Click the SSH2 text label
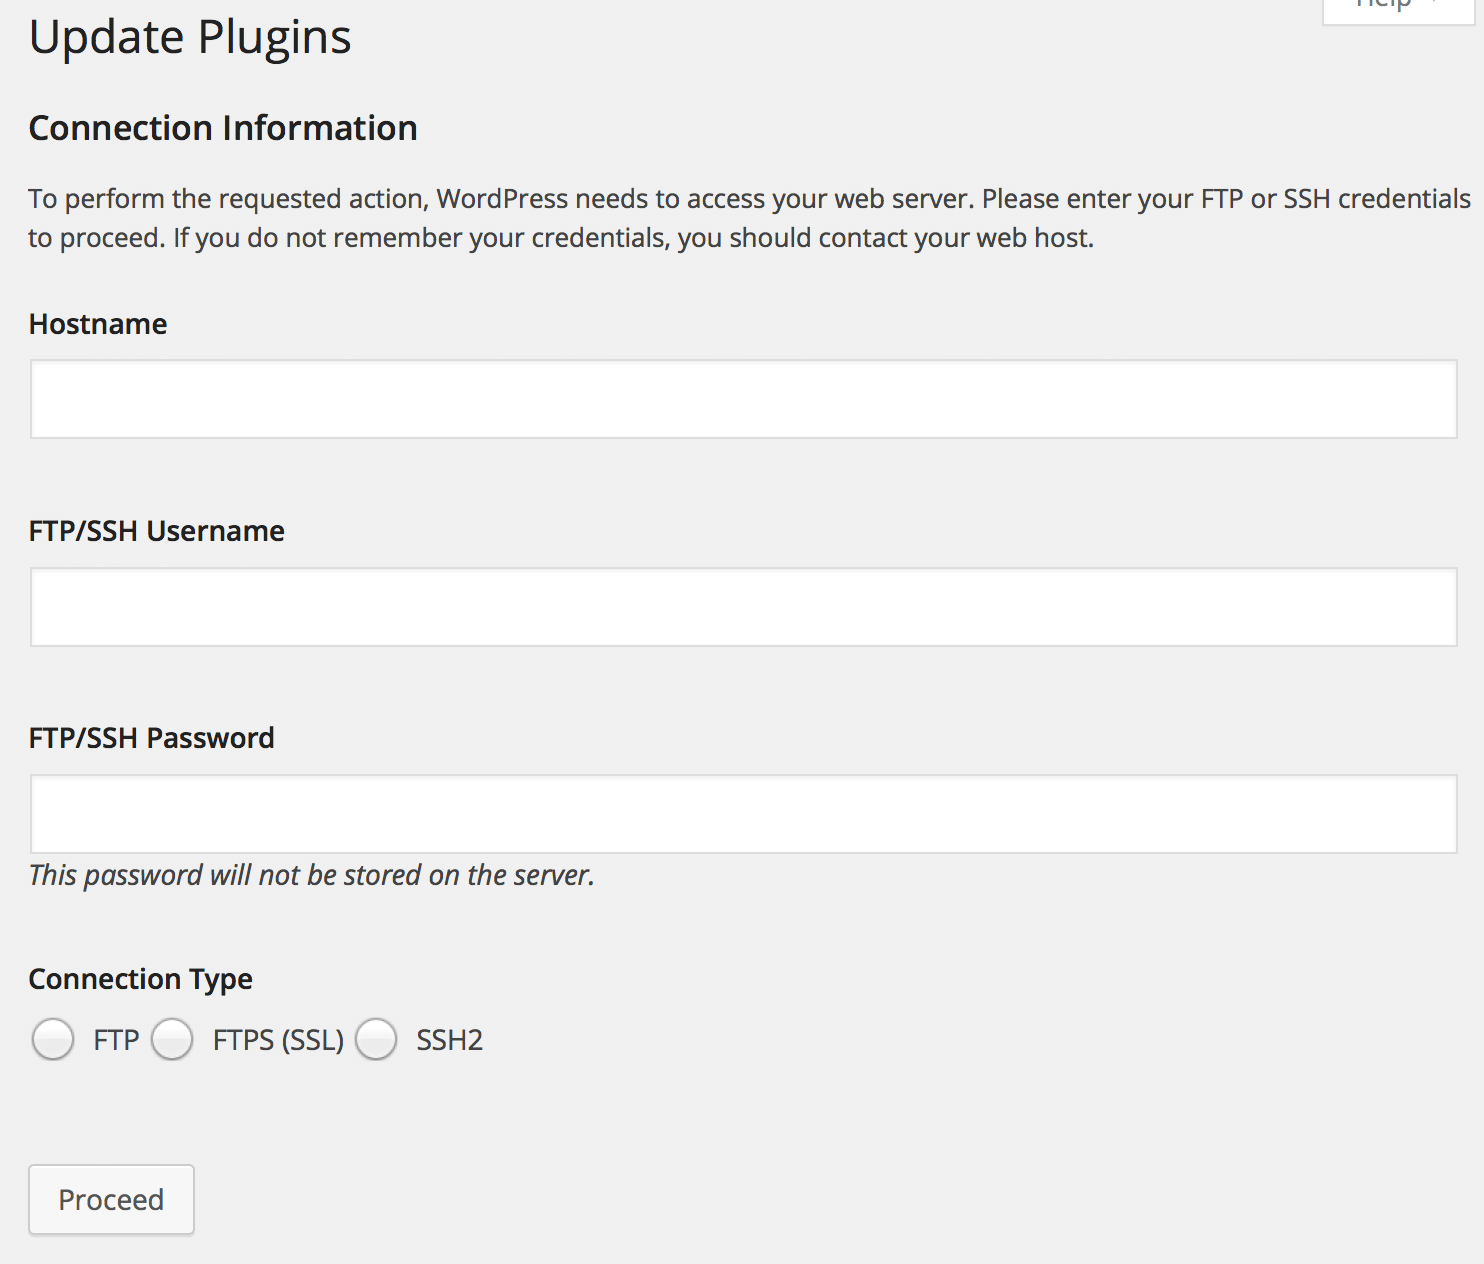The width and height of the screenshot is (1484, 1264). (449, 1040)
